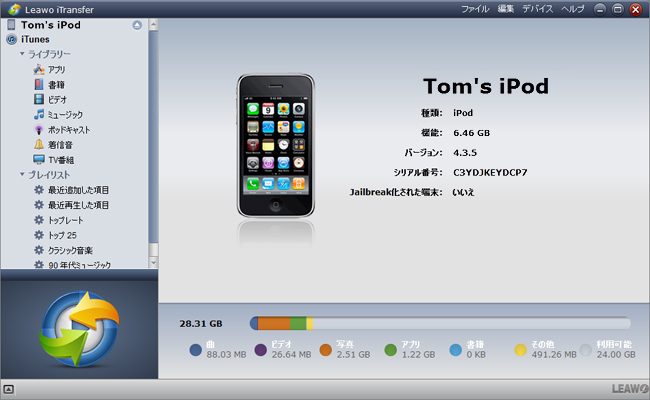Select the Tom's iPod sidebar label
This screenshot has width=650, height=400.
pyautogui.click(x=51, y=25)
